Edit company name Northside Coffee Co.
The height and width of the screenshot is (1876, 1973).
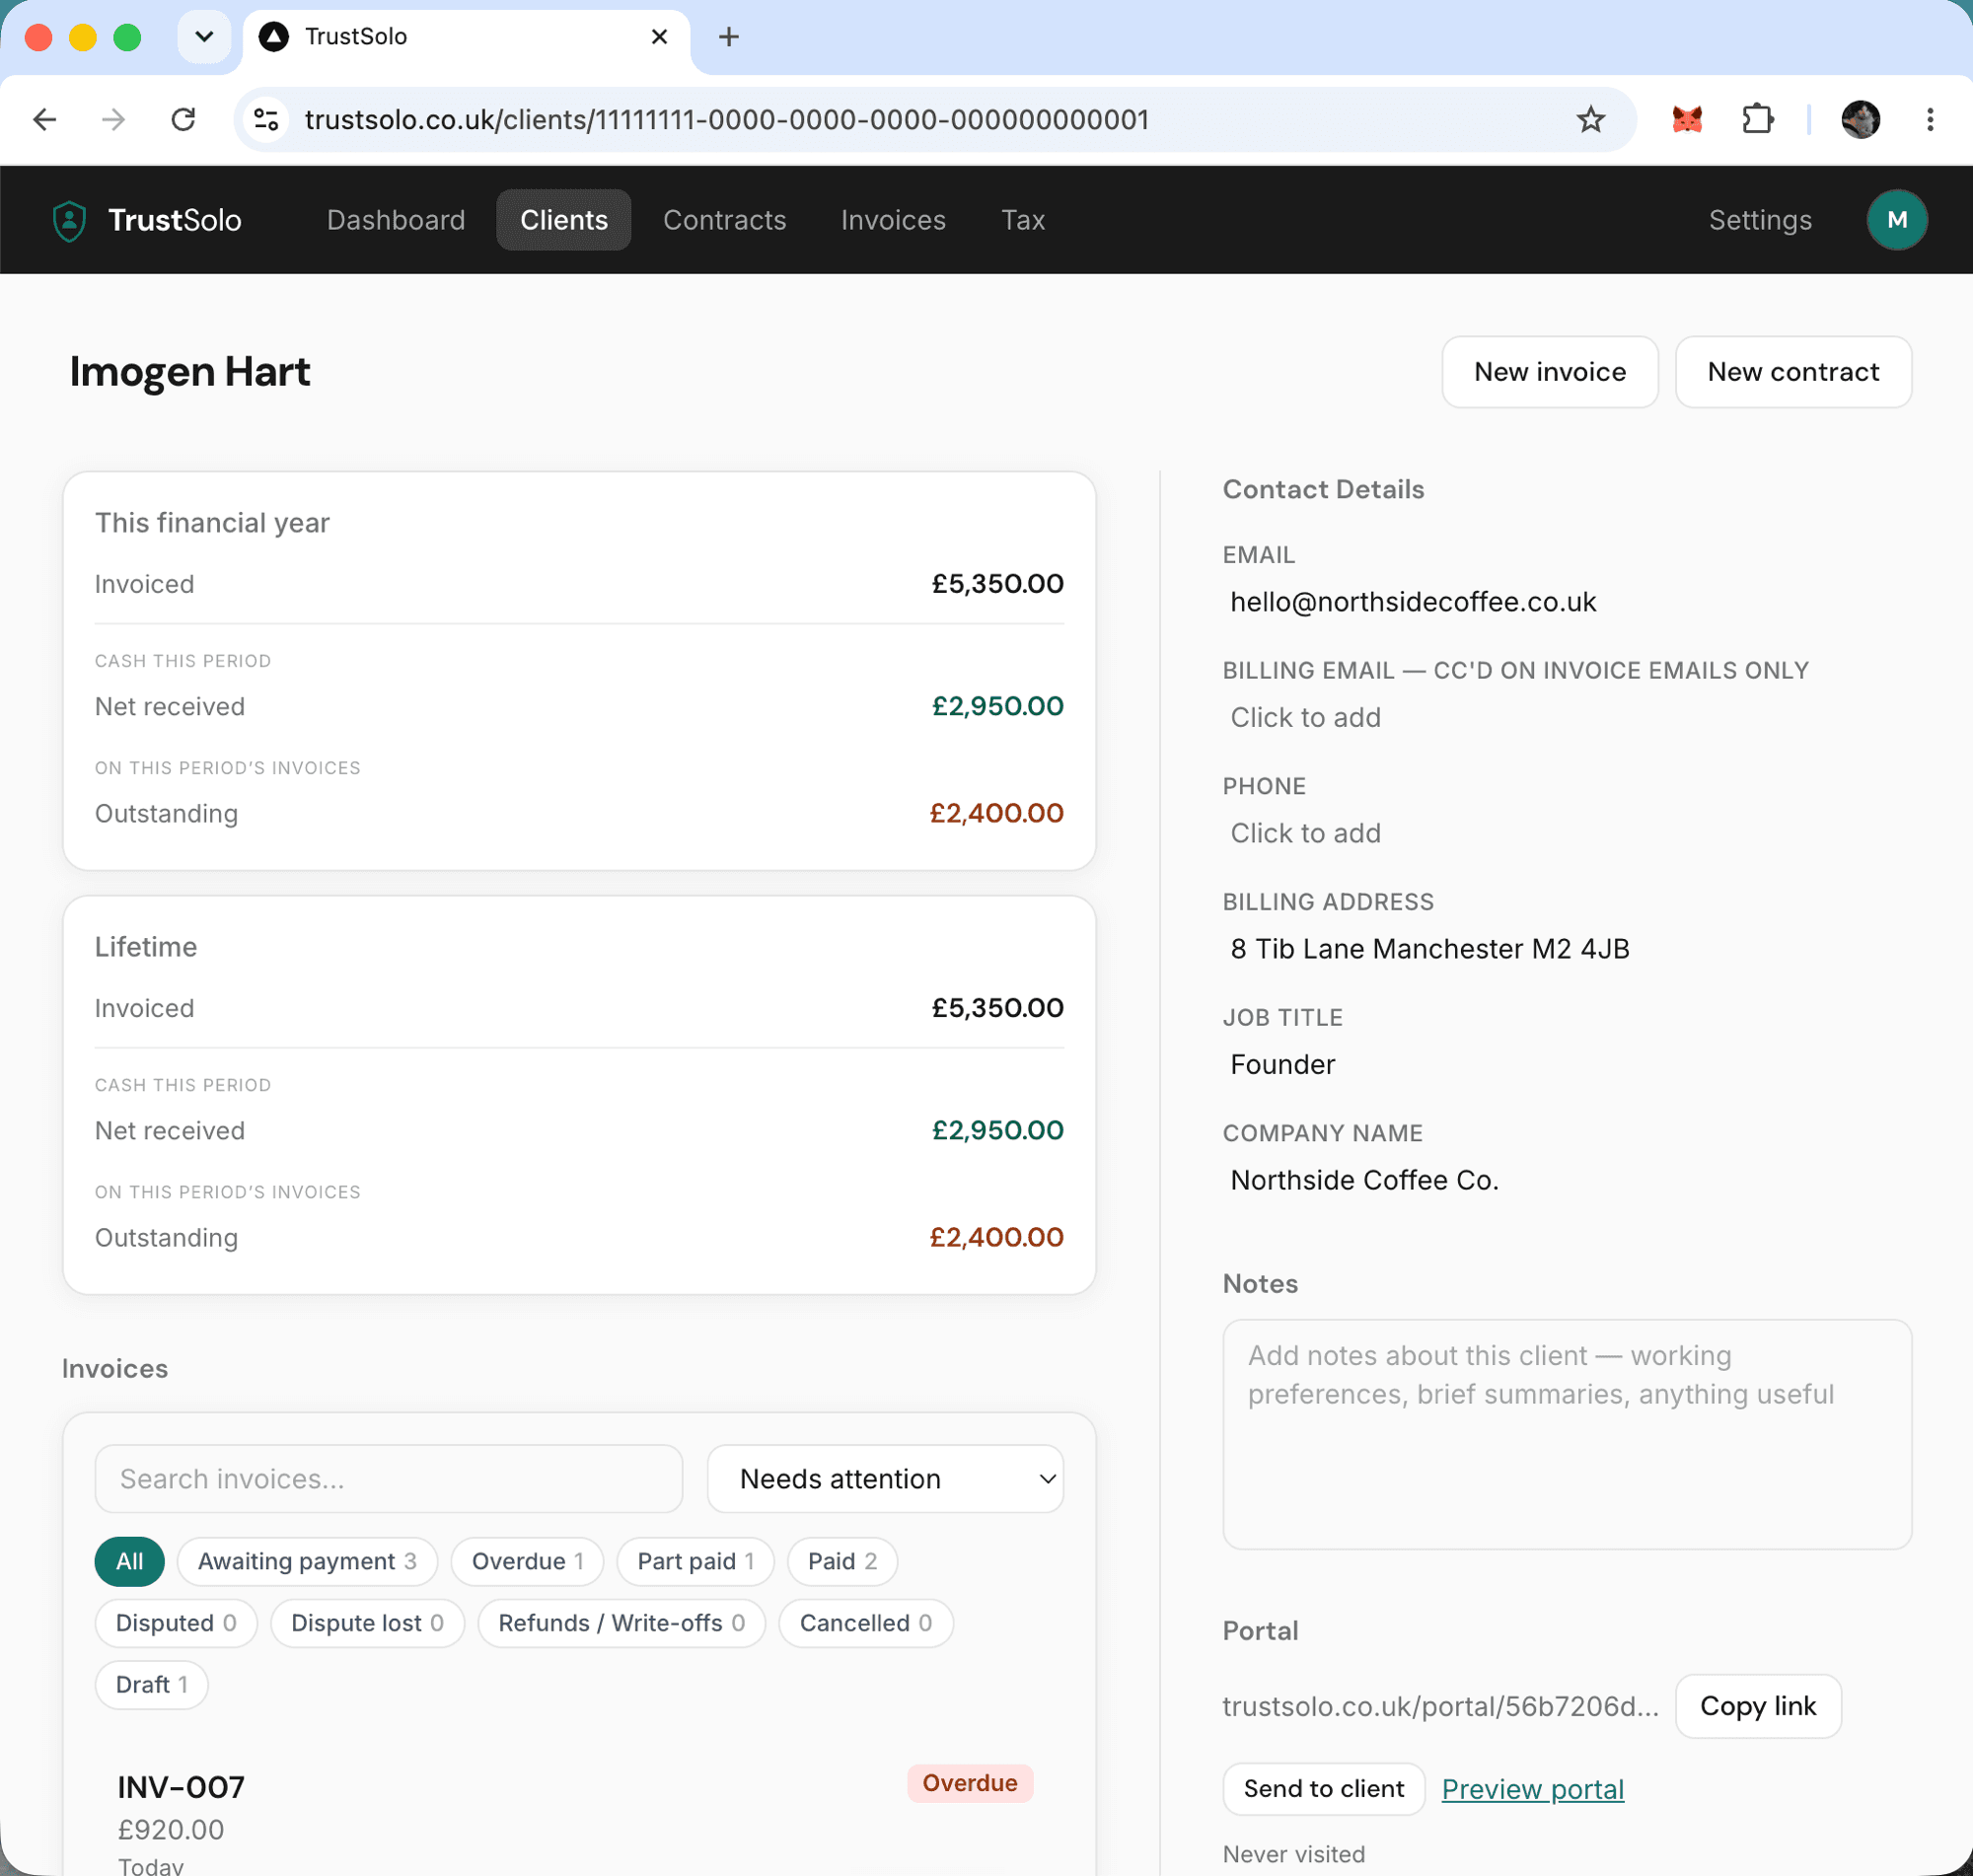[1364, 1180]
